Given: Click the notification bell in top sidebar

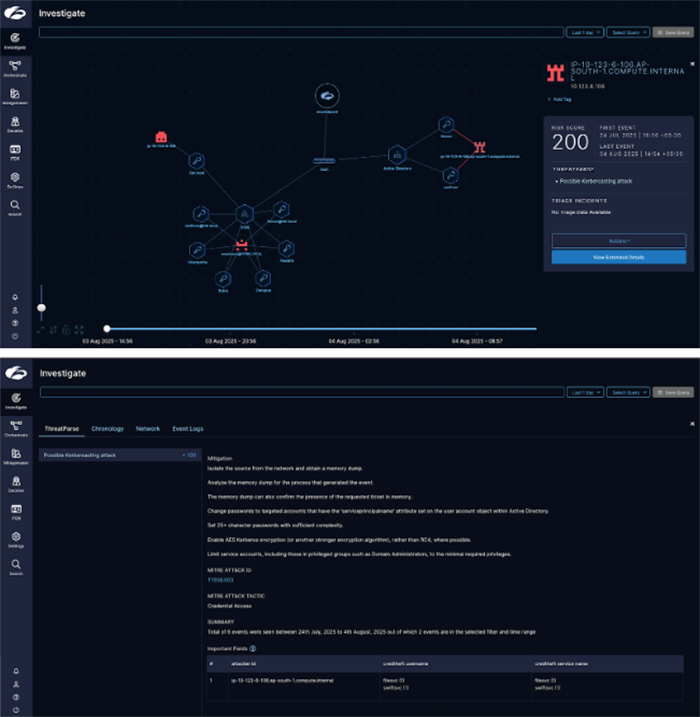Looking at the screenshot, I should 15,297.
